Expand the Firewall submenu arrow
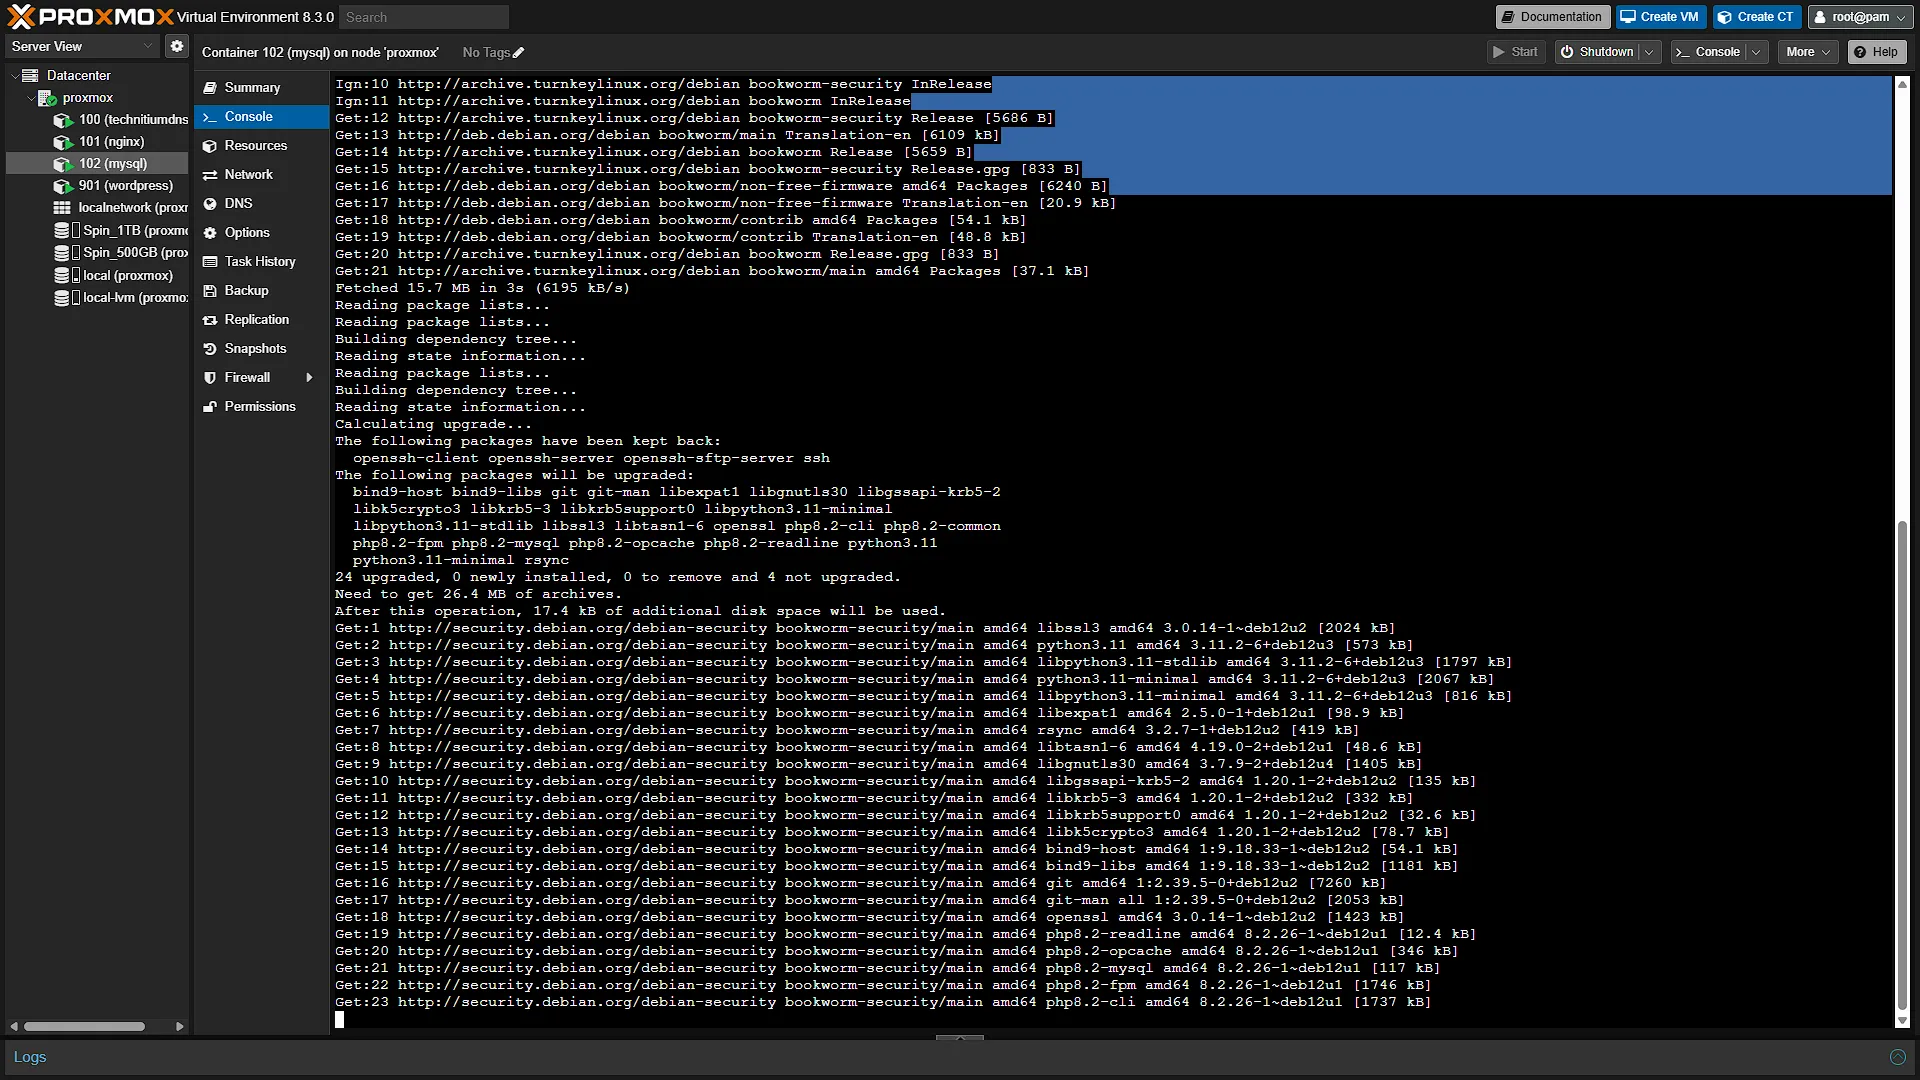 (309, 378)
